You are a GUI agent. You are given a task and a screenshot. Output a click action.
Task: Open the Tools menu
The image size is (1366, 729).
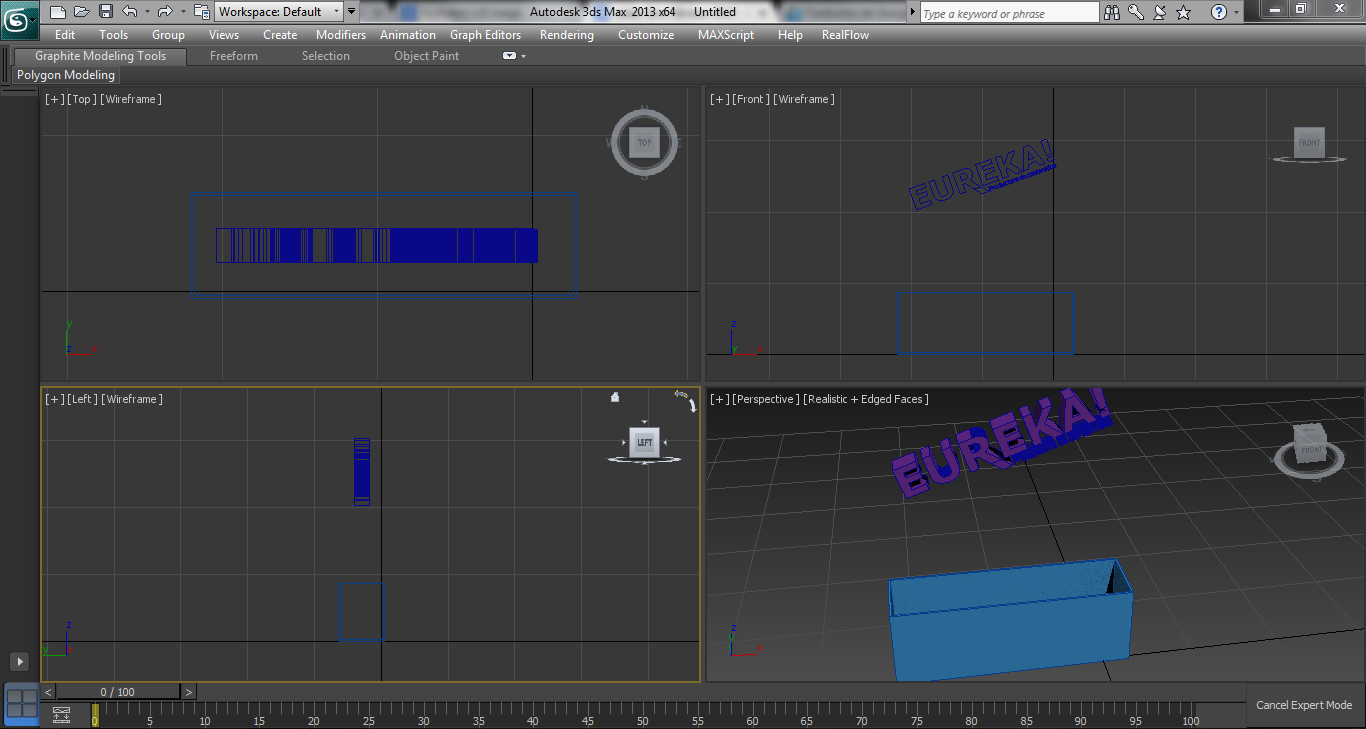[x=114, y=35]
